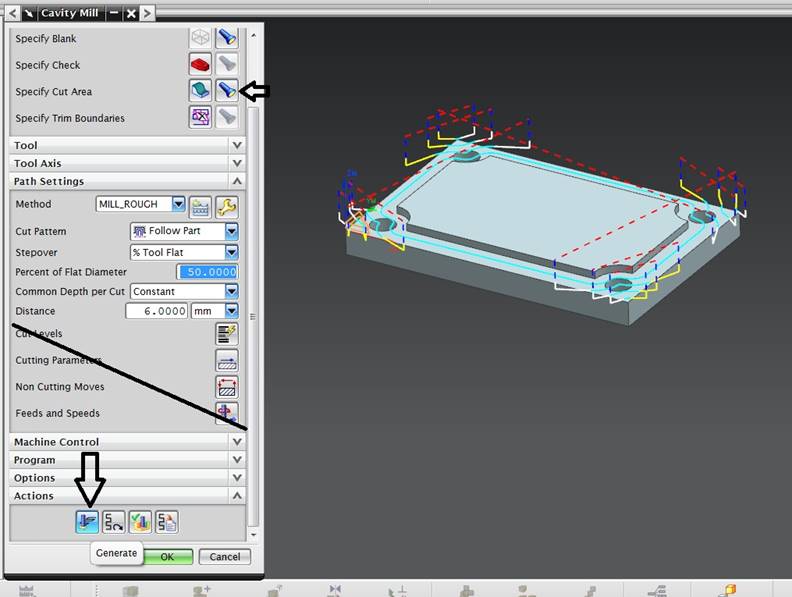The width and height of the screenshot is (792, 597).
Task: Open the Method MILL_ROUGH dropdown
Action: 178,204
